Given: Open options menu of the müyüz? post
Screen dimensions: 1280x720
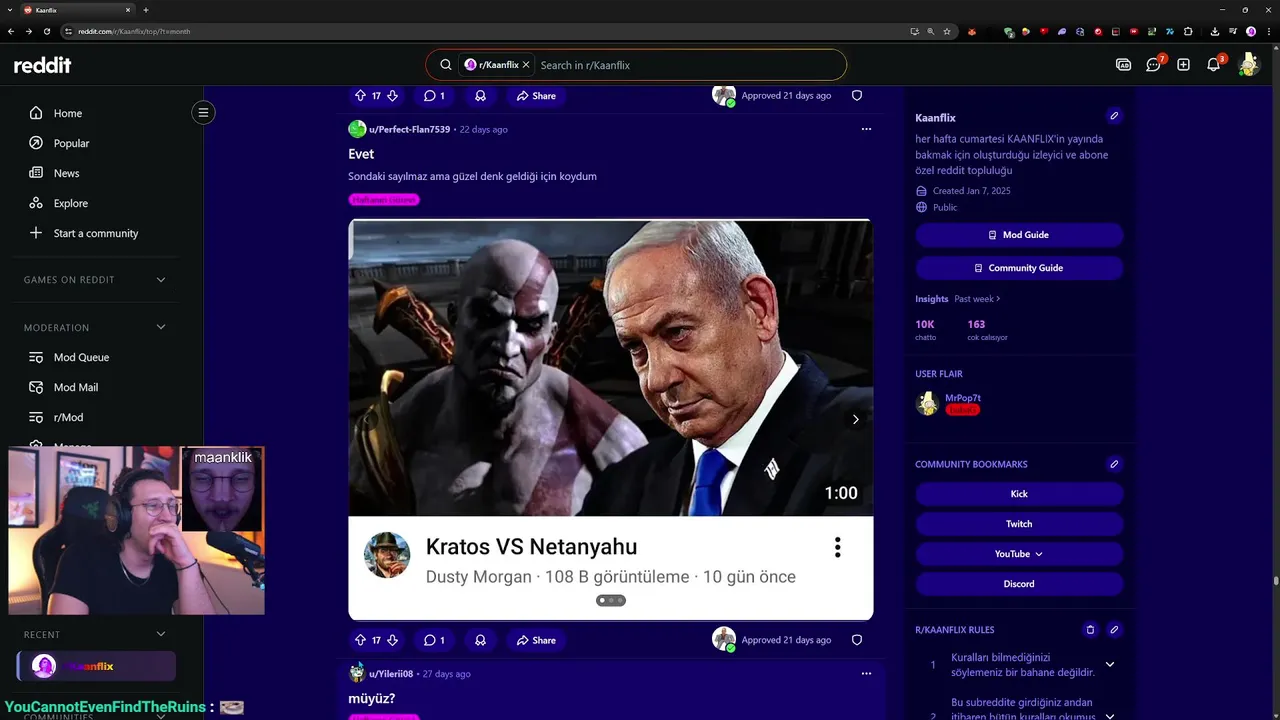Looking at the screenshot, I should 866,674.
